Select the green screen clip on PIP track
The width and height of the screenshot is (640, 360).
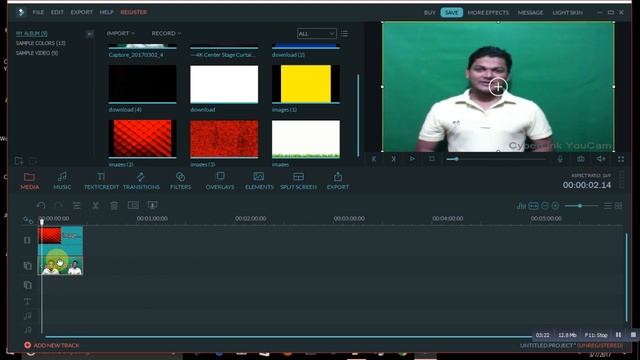[x=60, y=265]
